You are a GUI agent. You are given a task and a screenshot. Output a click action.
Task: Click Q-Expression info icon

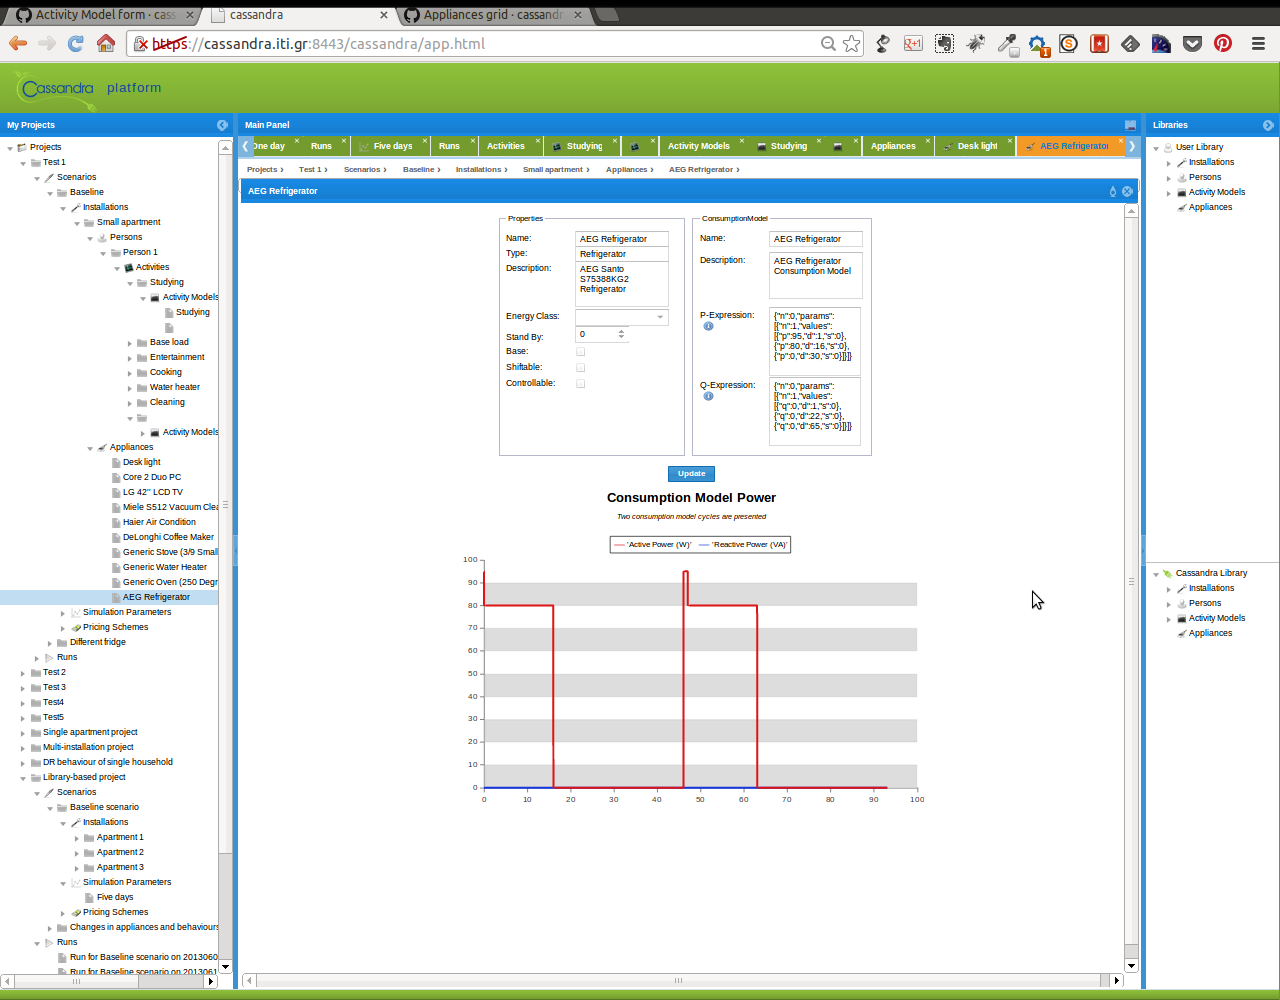[708, 396]
